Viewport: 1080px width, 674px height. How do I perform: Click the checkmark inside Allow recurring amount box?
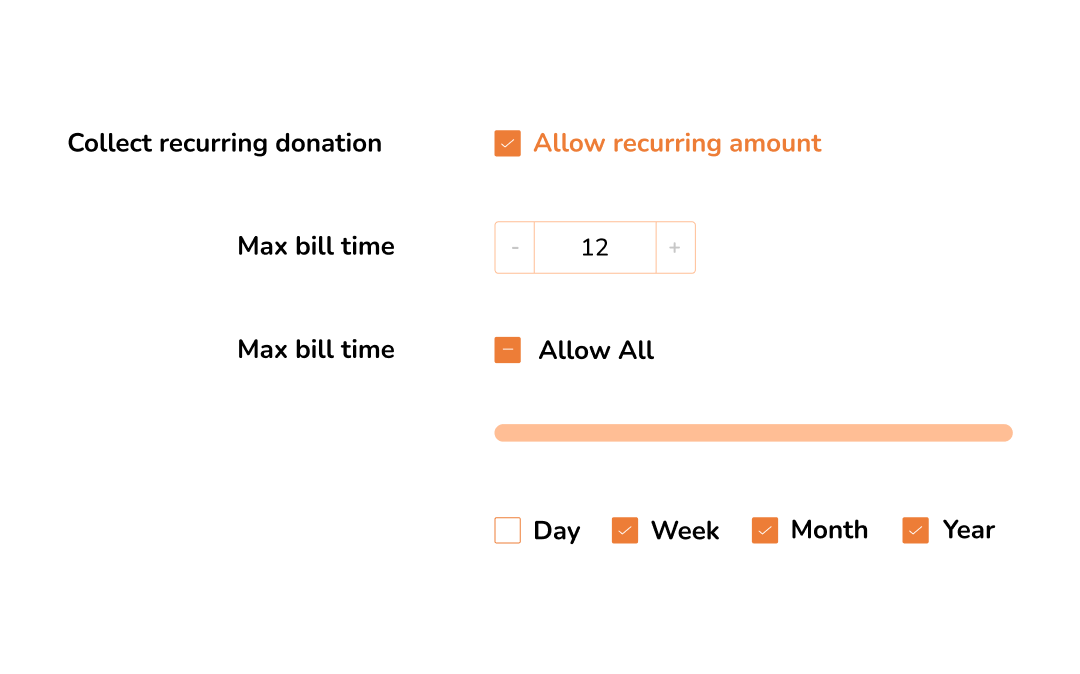(x=507, y=143)
